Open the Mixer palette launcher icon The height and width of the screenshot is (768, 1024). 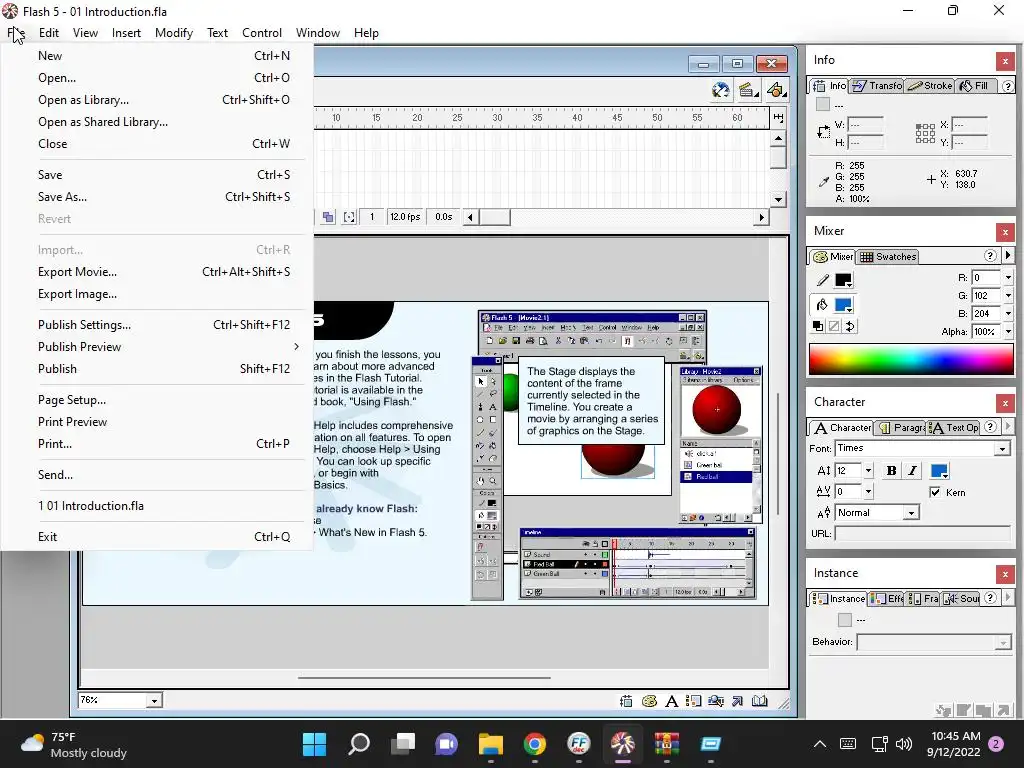point(649,701)
